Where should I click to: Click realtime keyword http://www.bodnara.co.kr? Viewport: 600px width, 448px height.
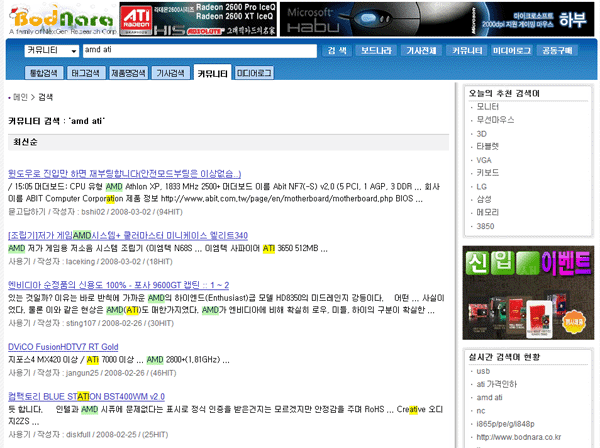tap(518, 437)
